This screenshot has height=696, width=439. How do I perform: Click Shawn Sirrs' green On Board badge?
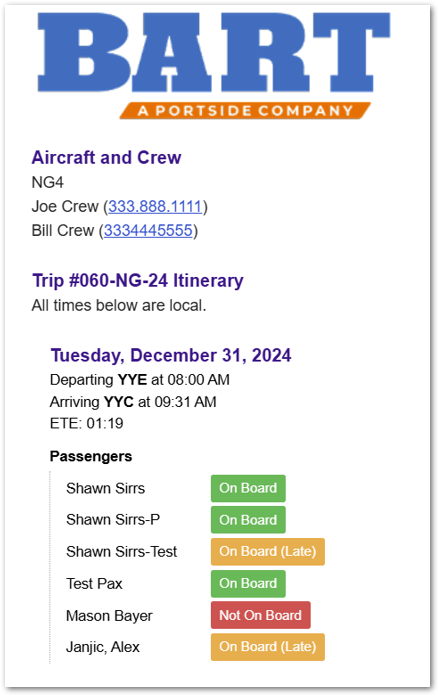[x=248, y=488]
